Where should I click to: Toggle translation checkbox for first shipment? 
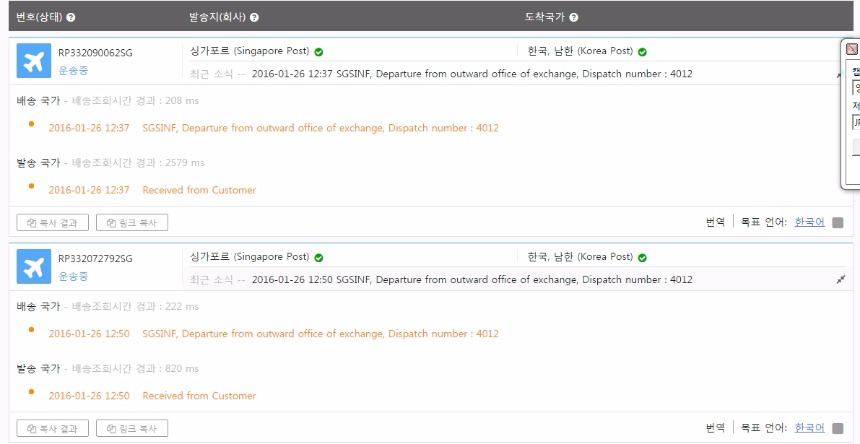[x=838, y=223]
